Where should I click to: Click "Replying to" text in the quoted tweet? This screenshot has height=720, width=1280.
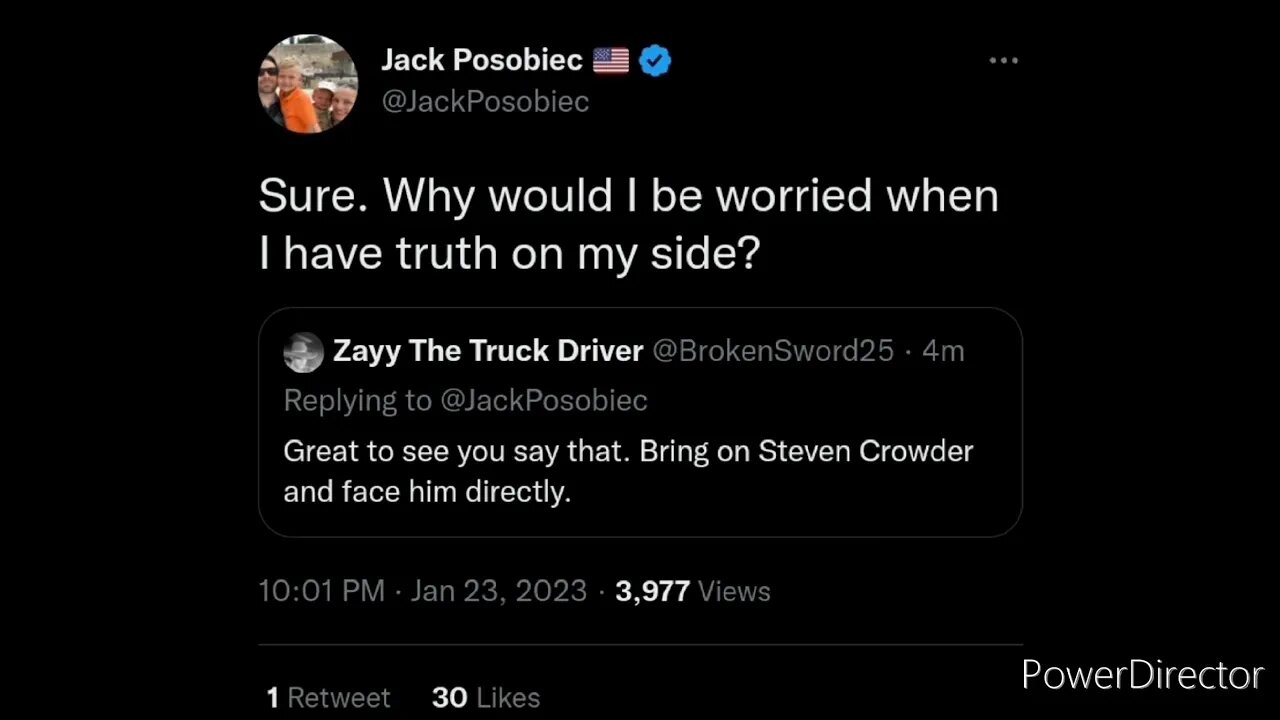tap(357, 400)
